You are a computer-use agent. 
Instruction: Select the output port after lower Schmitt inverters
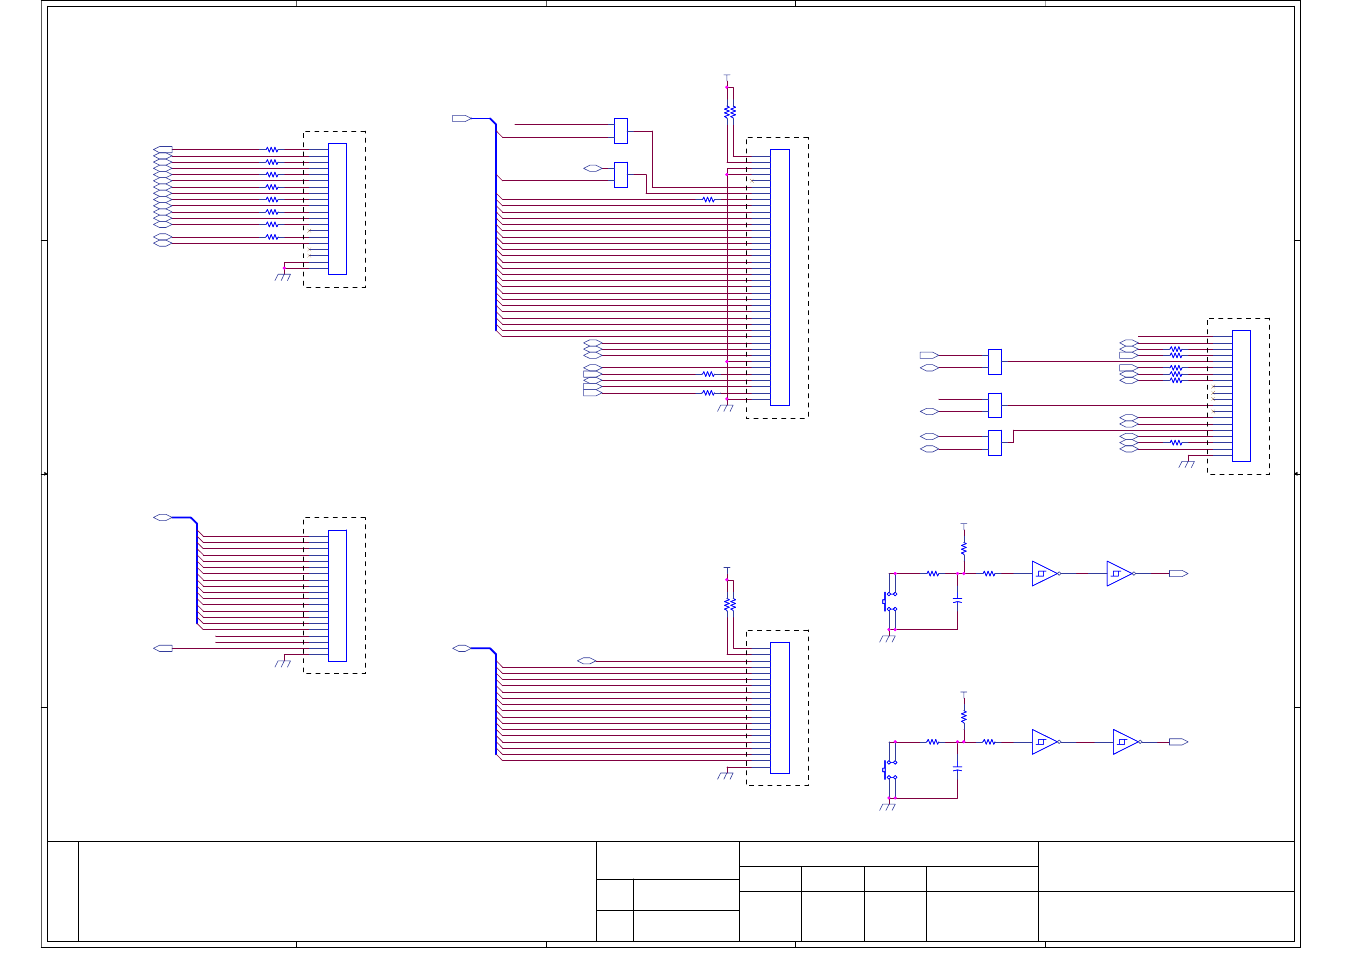[x=1178, y=742]
